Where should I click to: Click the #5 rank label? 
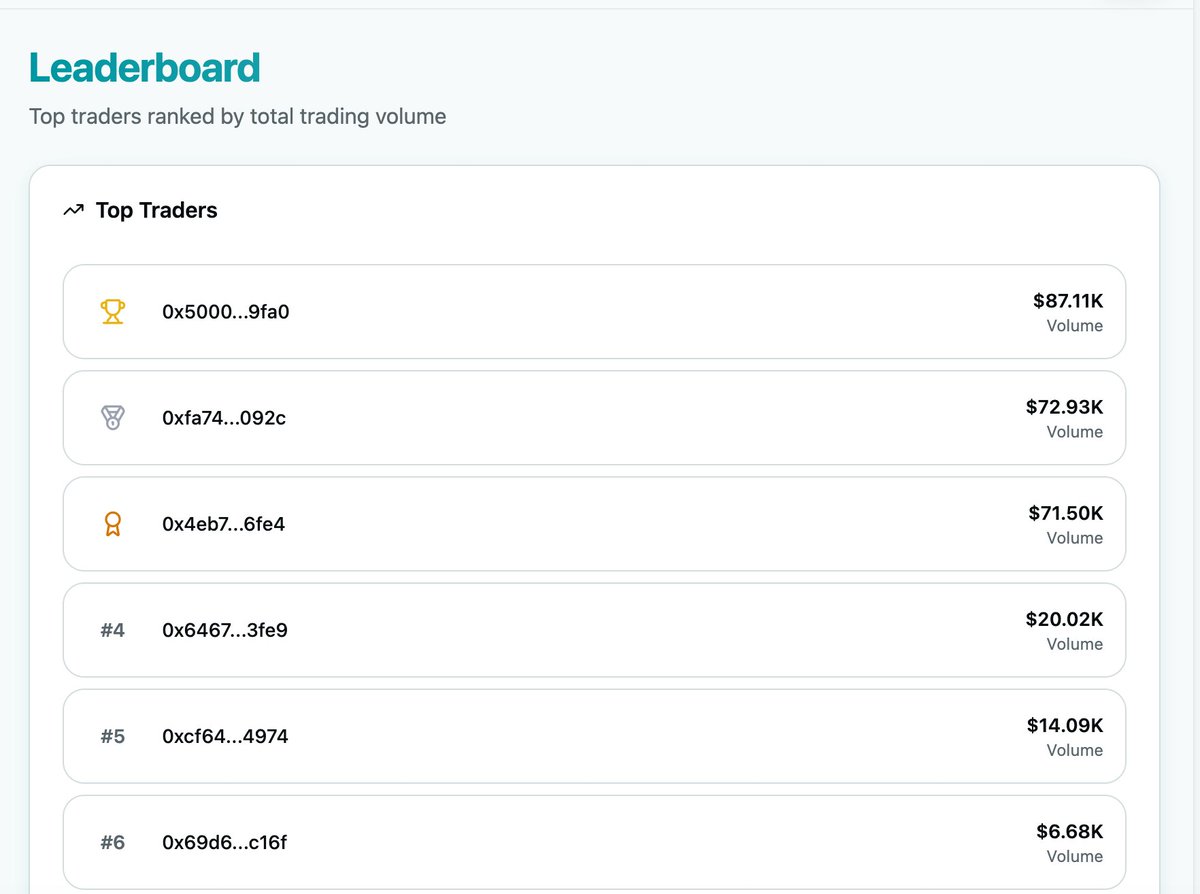(x=113, y=736)
